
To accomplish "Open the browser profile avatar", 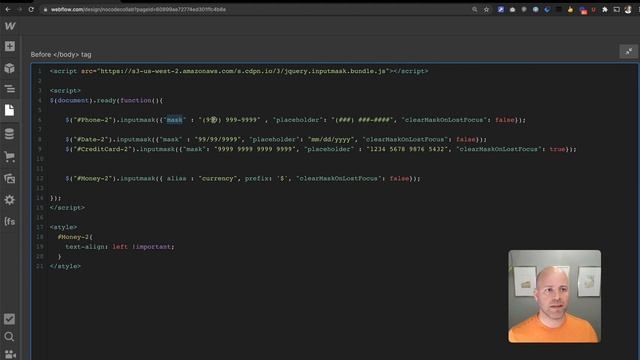I will click(628, 9).
